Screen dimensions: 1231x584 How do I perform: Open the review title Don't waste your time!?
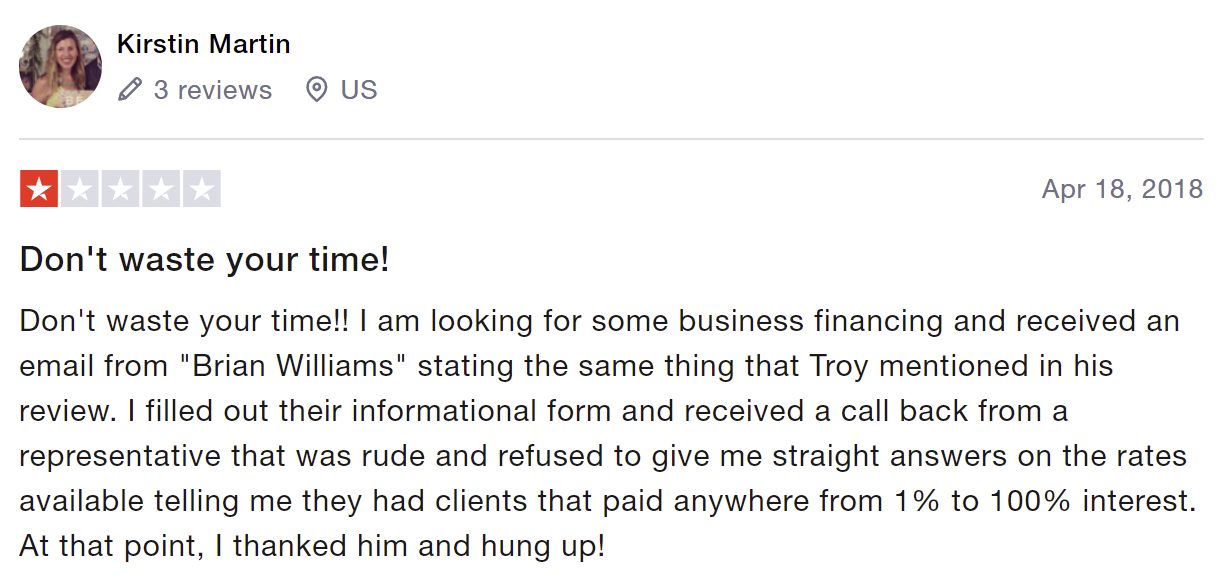(204, 260)
